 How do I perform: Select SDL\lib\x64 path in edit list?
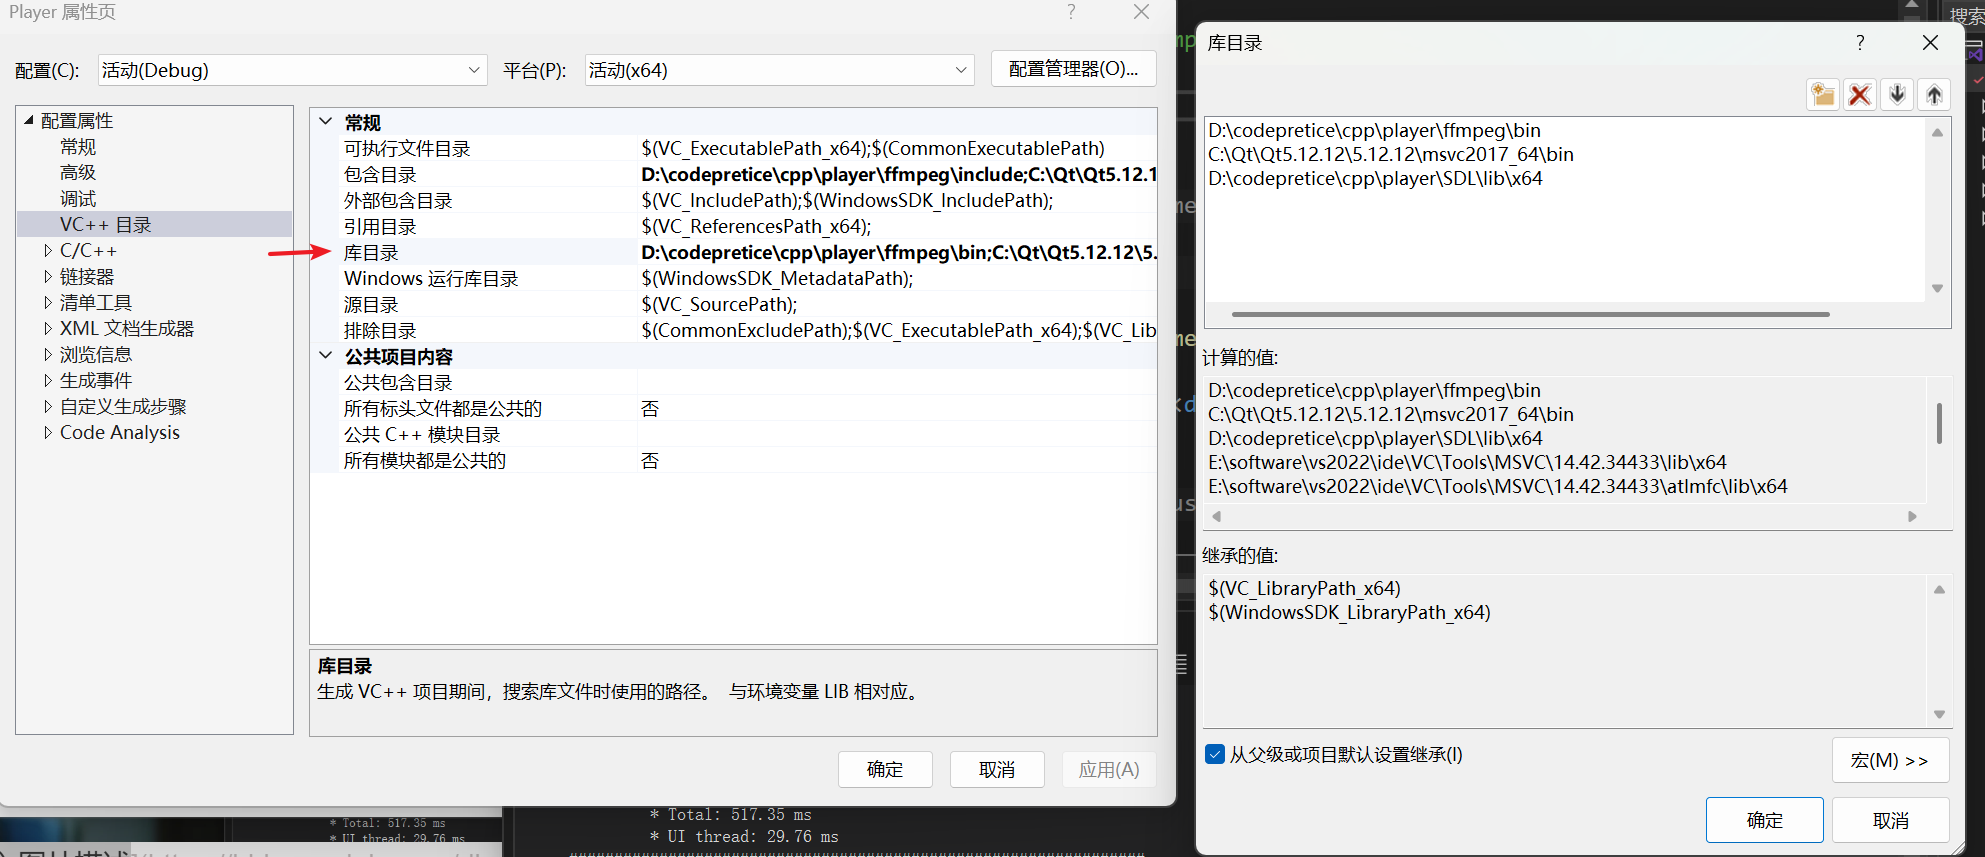click(1375, 178)
